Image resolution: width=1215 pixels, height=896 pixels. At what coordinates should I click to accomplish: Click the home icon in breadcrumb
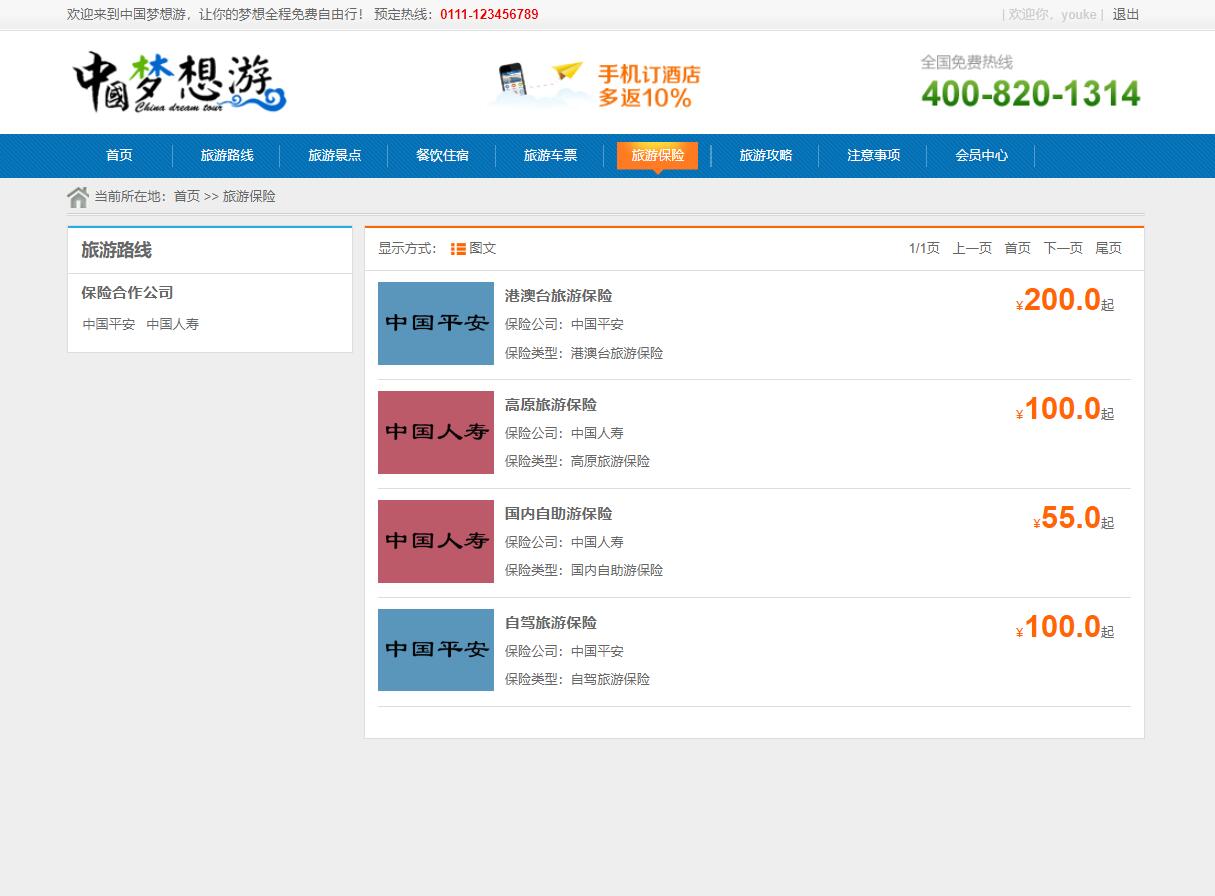point(78,197)
